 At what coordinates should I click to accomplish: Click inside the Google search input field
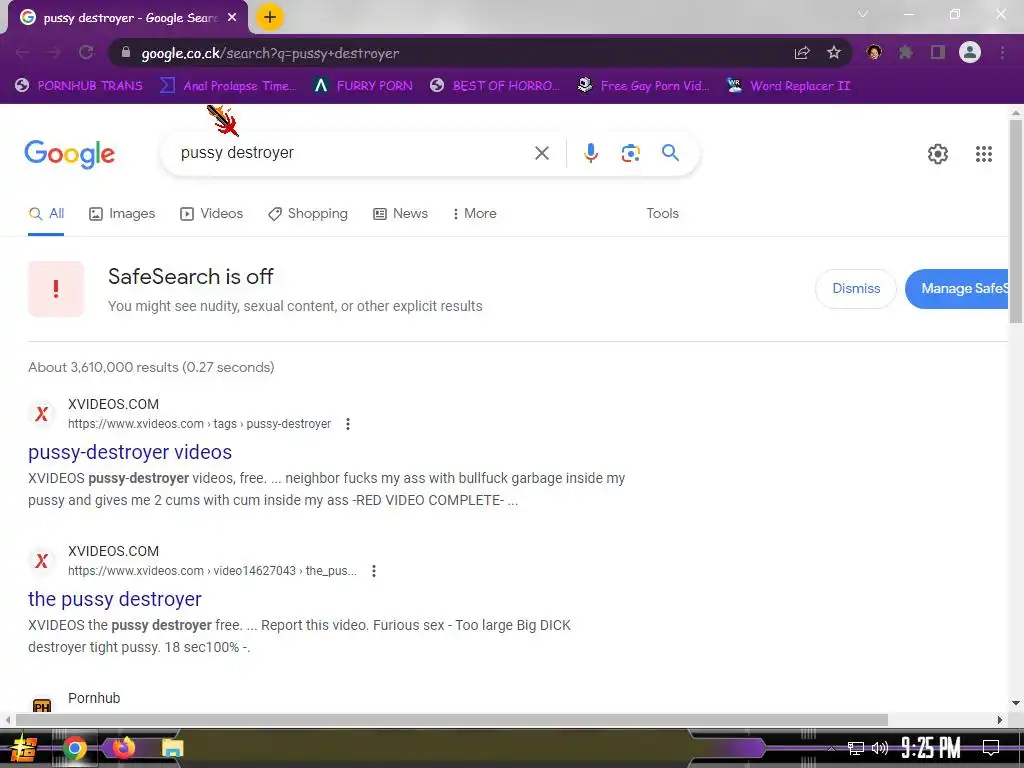(353, 153)
